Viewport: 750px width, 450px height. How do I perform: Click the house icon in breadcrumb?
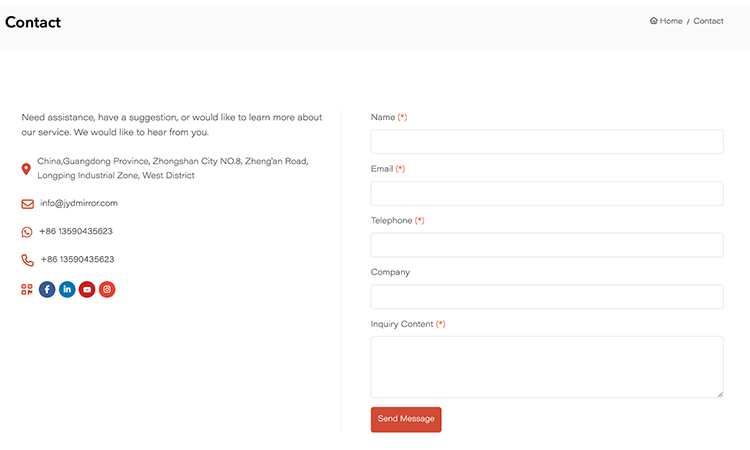point(654,21)
